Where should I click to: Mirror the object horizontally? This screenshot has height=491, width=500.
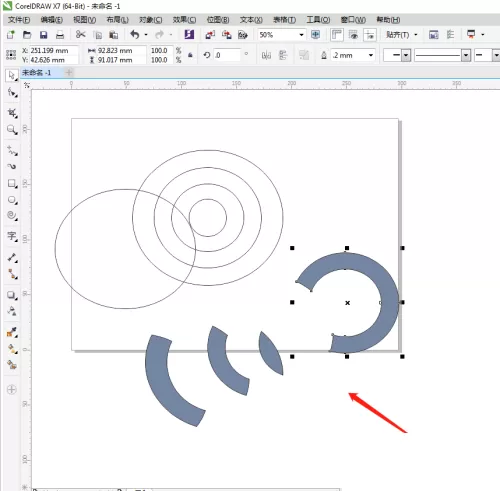tap(266, 55)
